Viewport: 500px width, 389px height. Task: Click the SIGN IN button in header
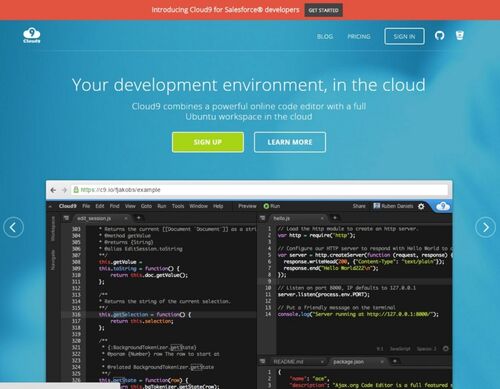(404, 36)
